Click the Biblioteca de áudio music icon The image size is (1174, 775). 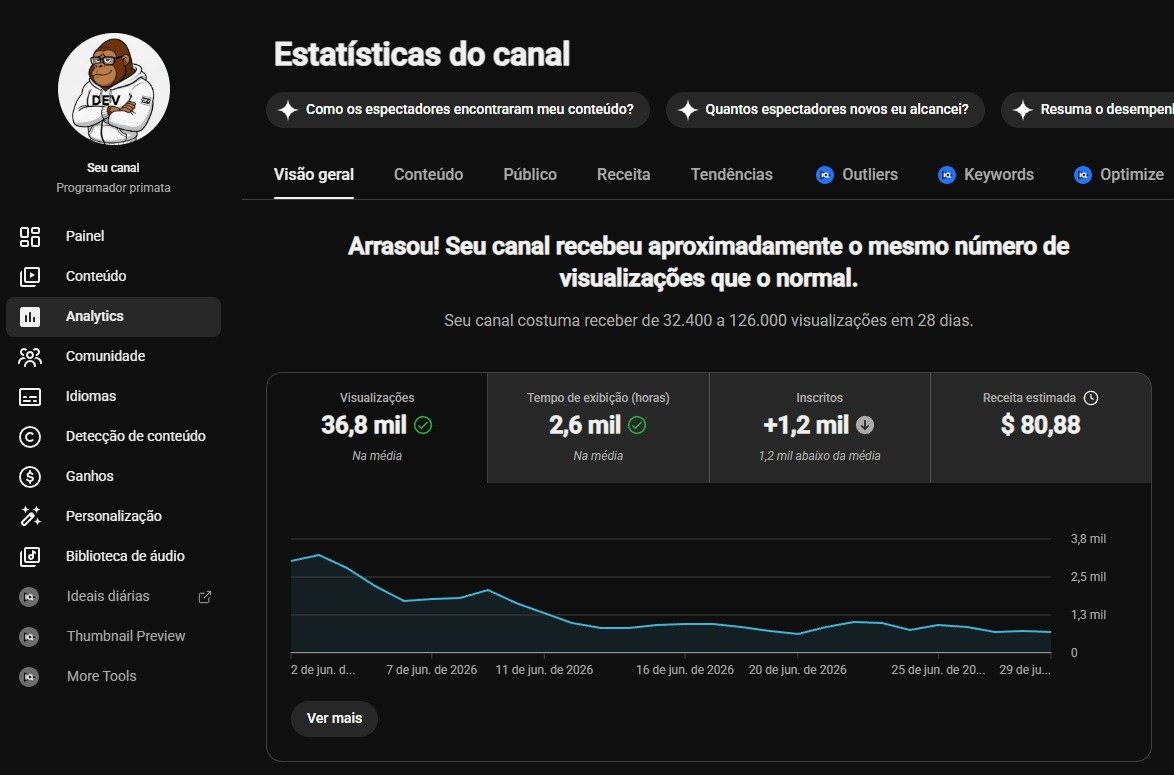click(30, 556)
